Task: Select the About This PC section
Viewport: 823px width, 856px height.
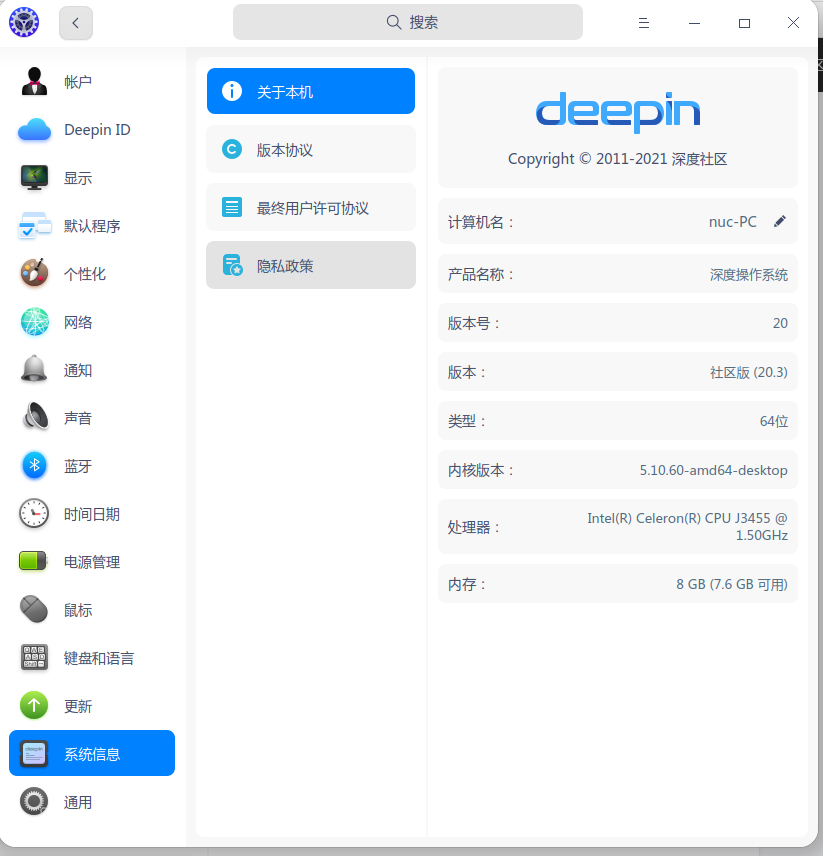Action: point(310,90)
